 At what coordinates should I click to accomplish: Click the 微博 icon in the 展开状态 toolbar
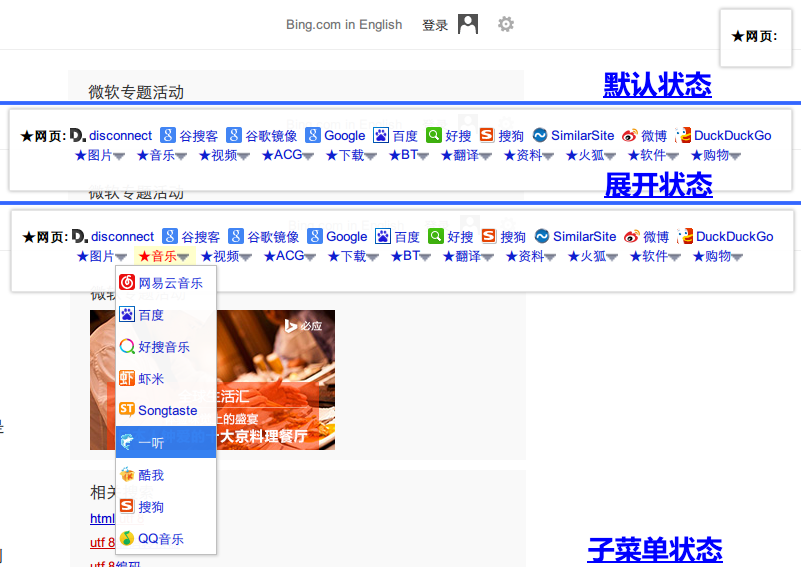click(630, 135)
